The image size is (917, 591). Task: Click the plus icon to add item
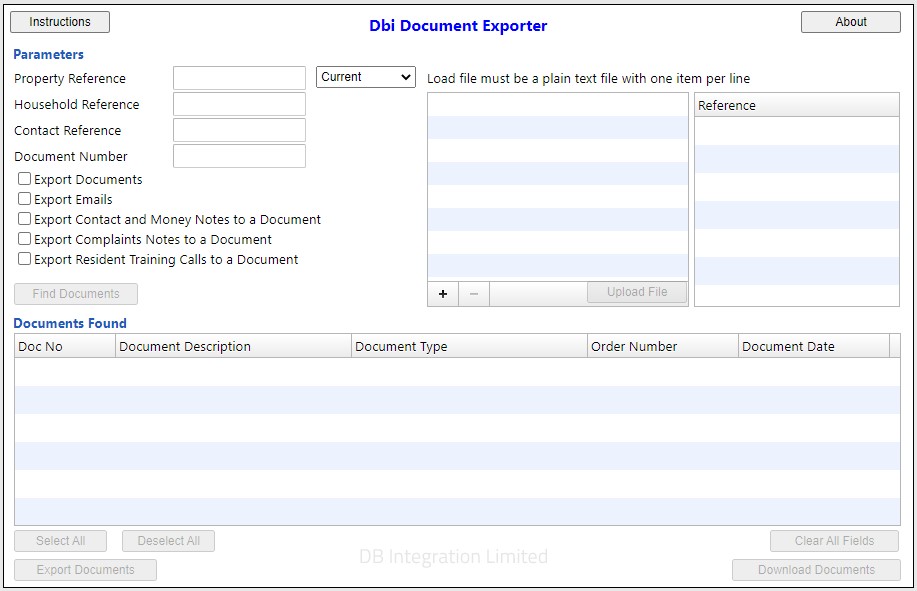point(443,294)
